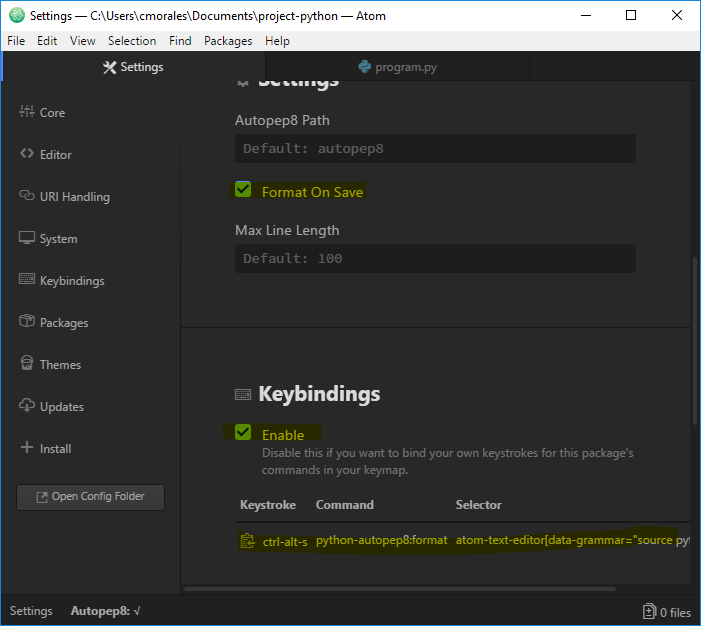Click the URI Handling link icon
The height and width of the screenshot is (626, 701).
pyautogui.click(x=26, y=195)
